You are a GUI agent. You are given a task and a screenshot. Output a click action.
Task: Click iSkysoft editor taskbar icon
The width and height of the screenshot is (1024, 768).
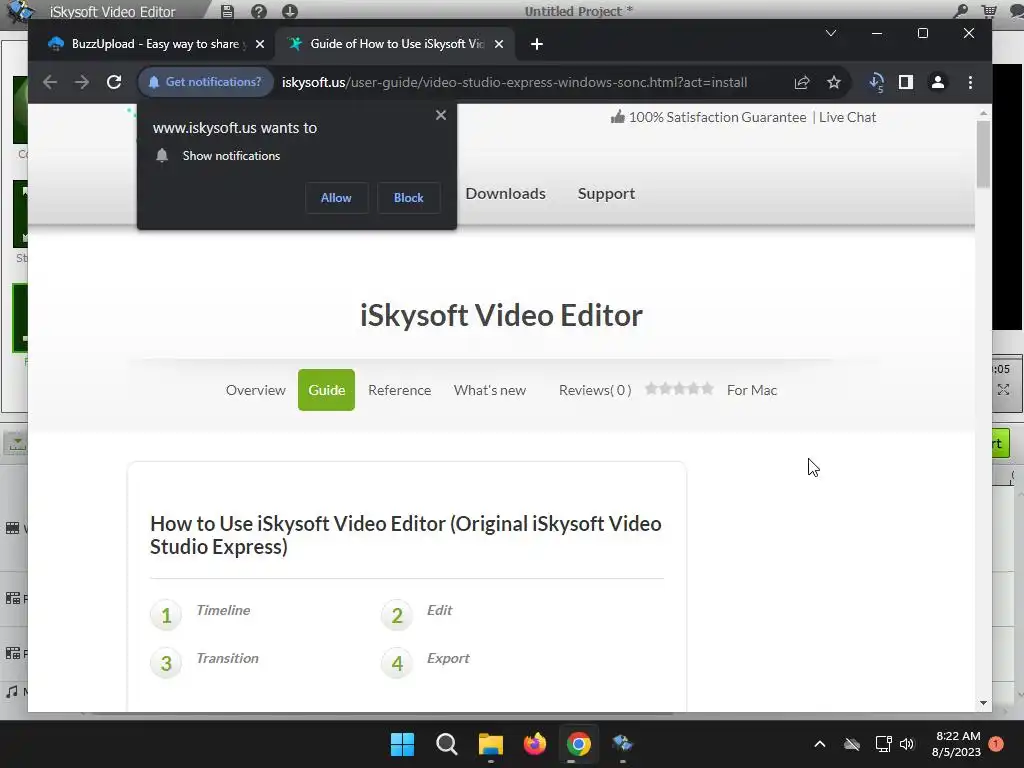pos(622,744)
